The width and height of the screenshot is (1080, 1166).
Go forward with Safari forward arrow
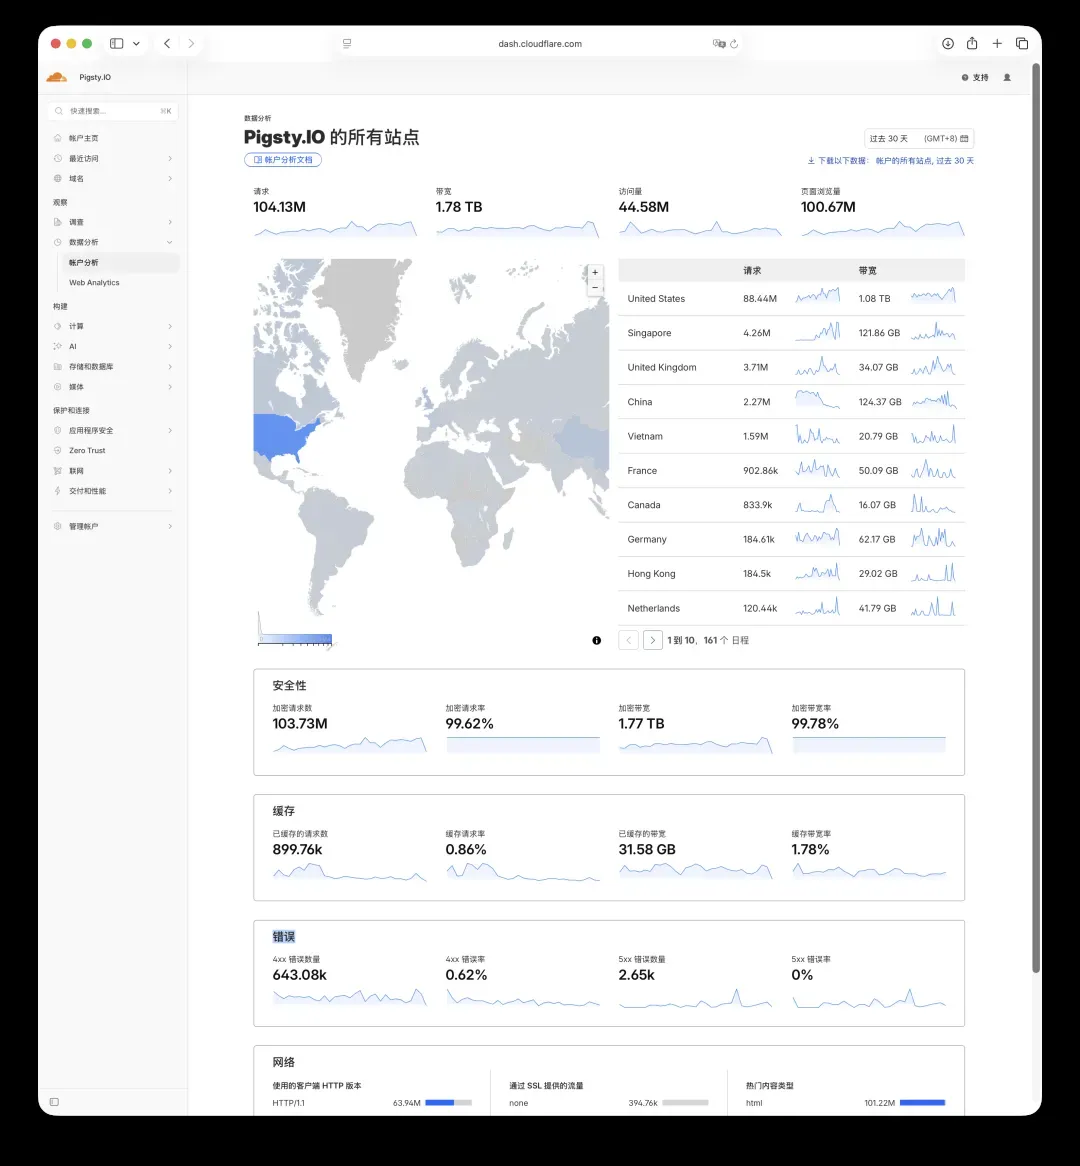pyautogui.click(x=191, y=44)
